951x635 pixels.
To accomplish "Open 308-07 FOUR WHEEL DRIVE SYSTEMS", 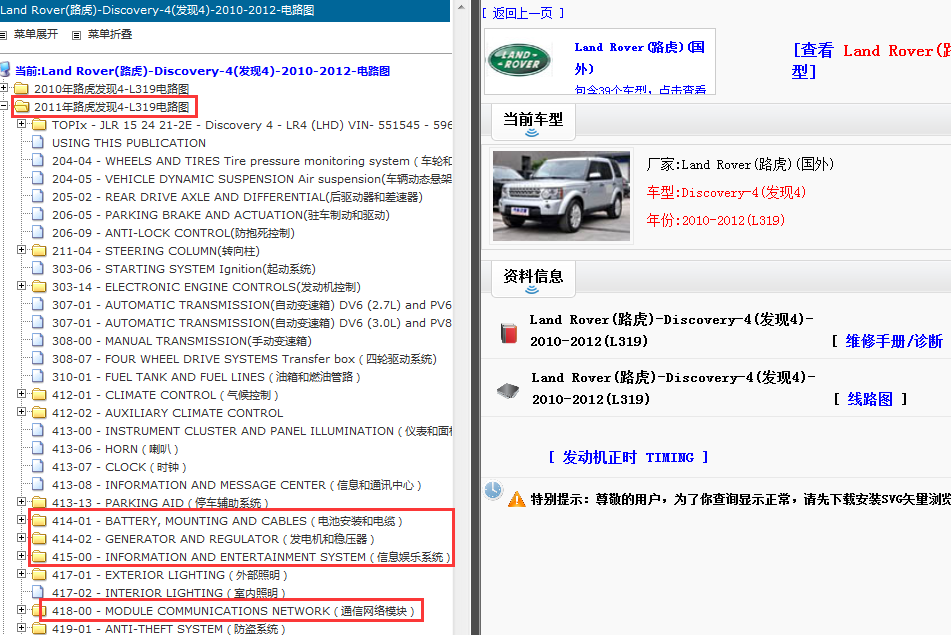I will click(244, 359).
